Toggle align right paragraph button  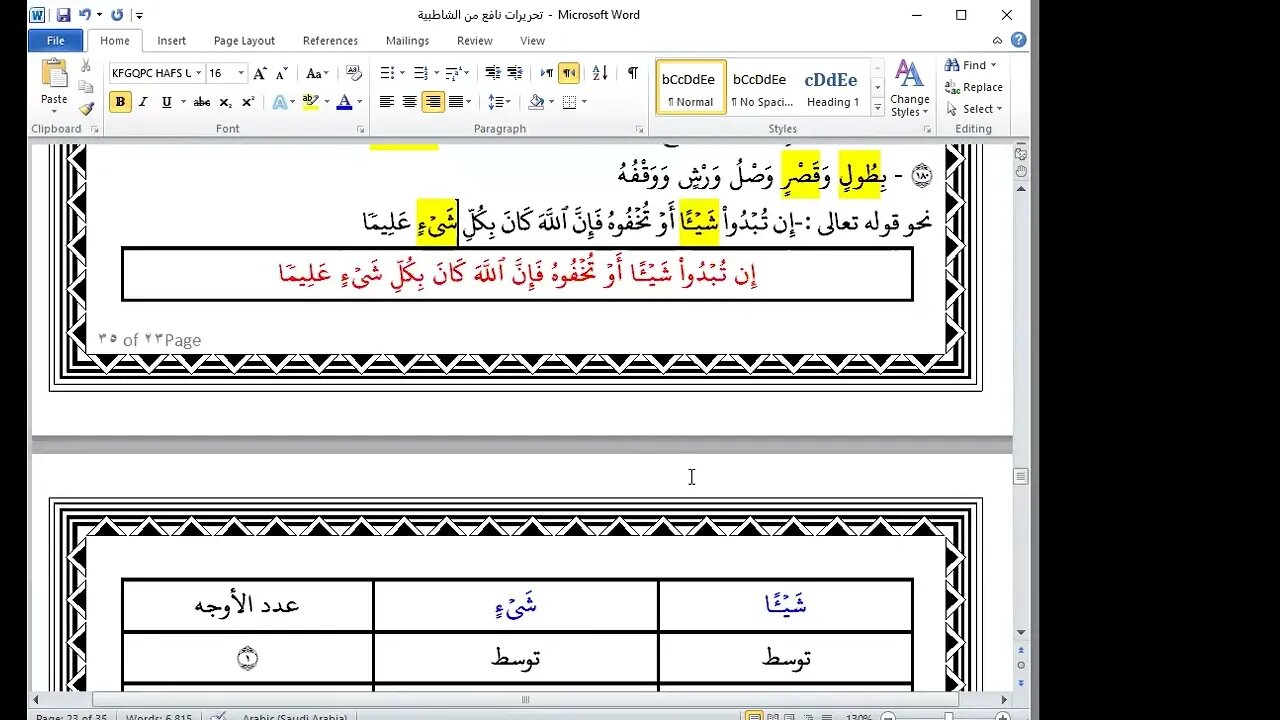point(433,102)
